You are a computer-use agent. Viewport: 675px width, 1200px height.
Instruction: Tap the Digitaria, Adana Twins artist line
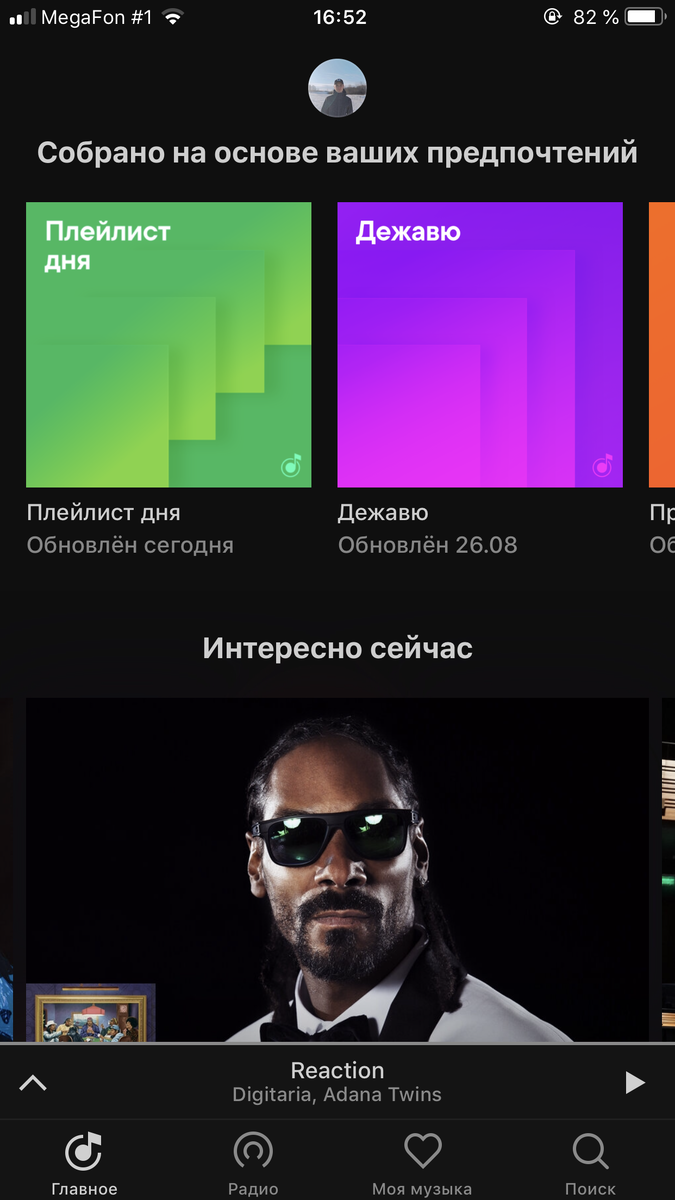click(337, 1095)
